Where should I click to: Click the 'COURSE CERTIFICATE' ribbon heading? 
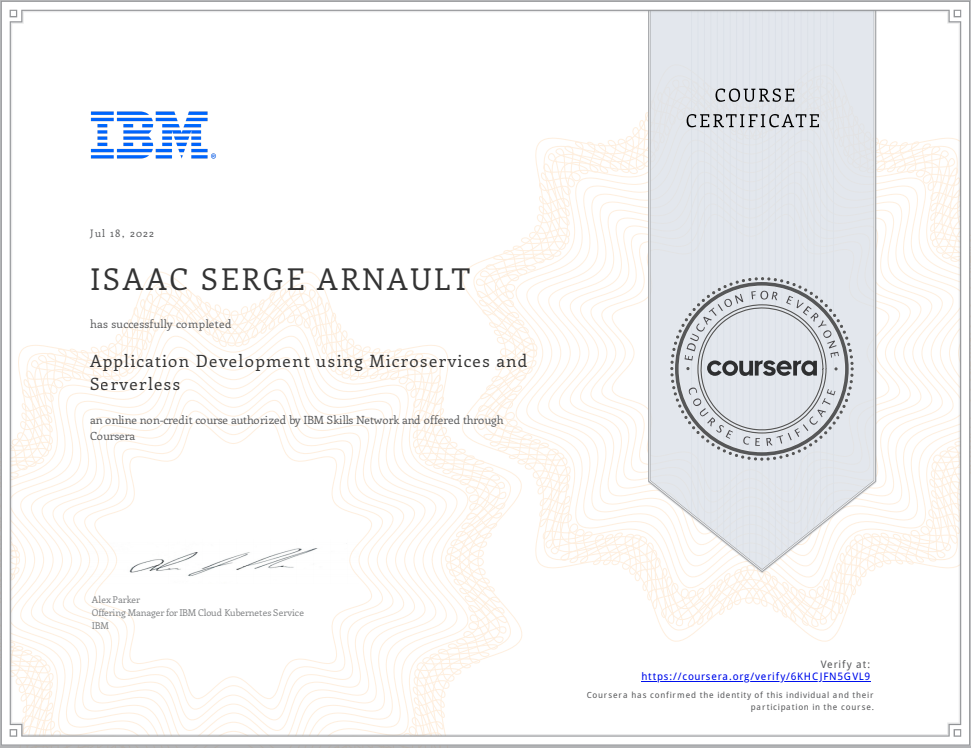[753, 108]
